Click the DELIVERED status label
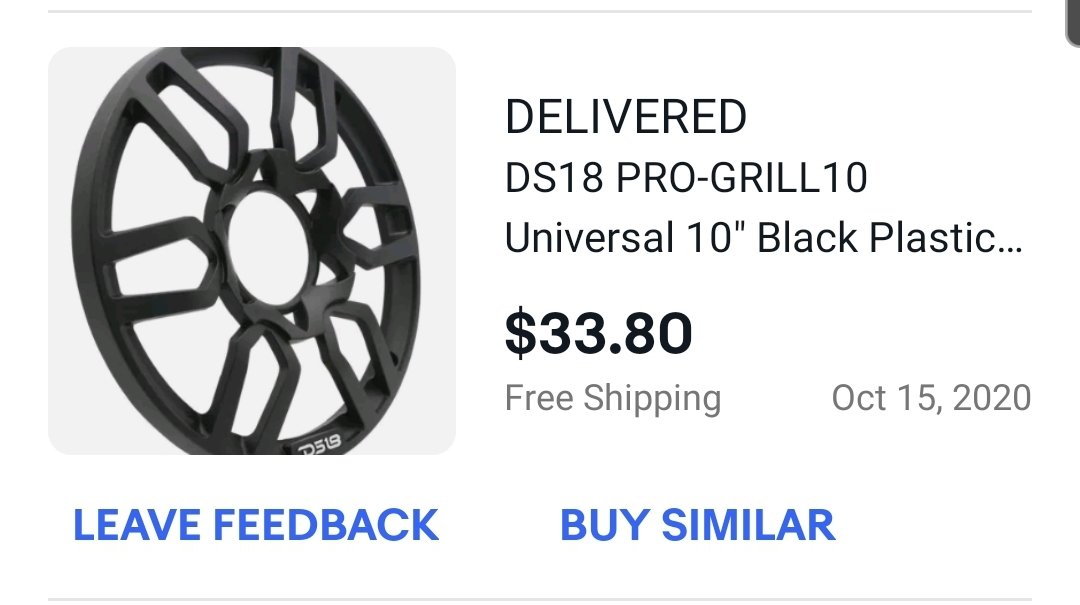The height and width of the screenshot is (605, 1080). [625, 116]
